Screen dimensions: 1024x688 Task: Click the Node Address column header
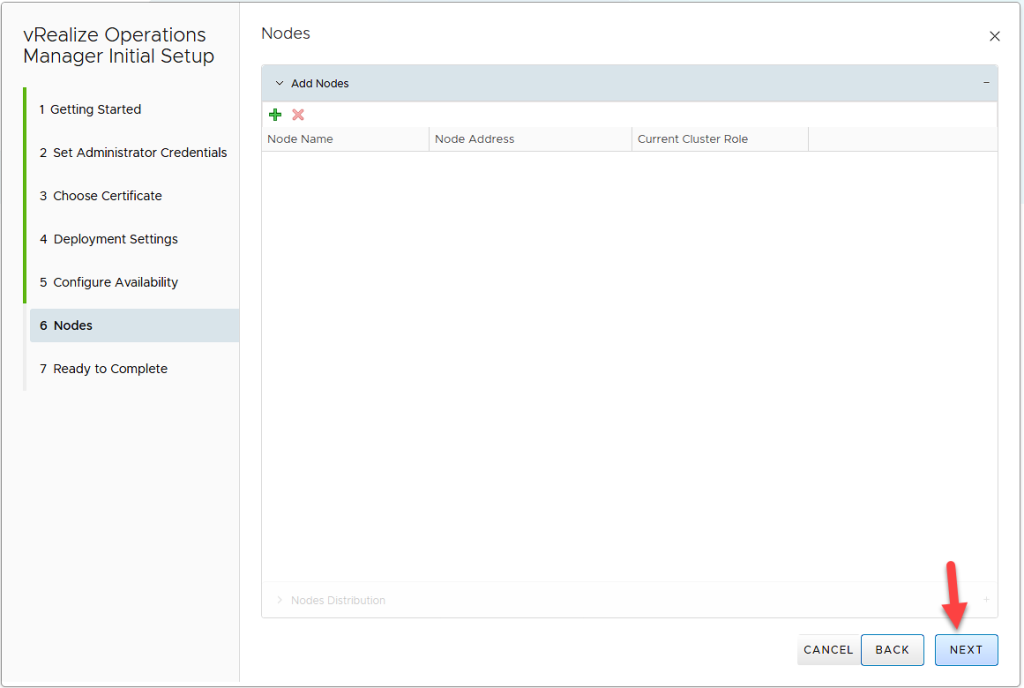475,139
